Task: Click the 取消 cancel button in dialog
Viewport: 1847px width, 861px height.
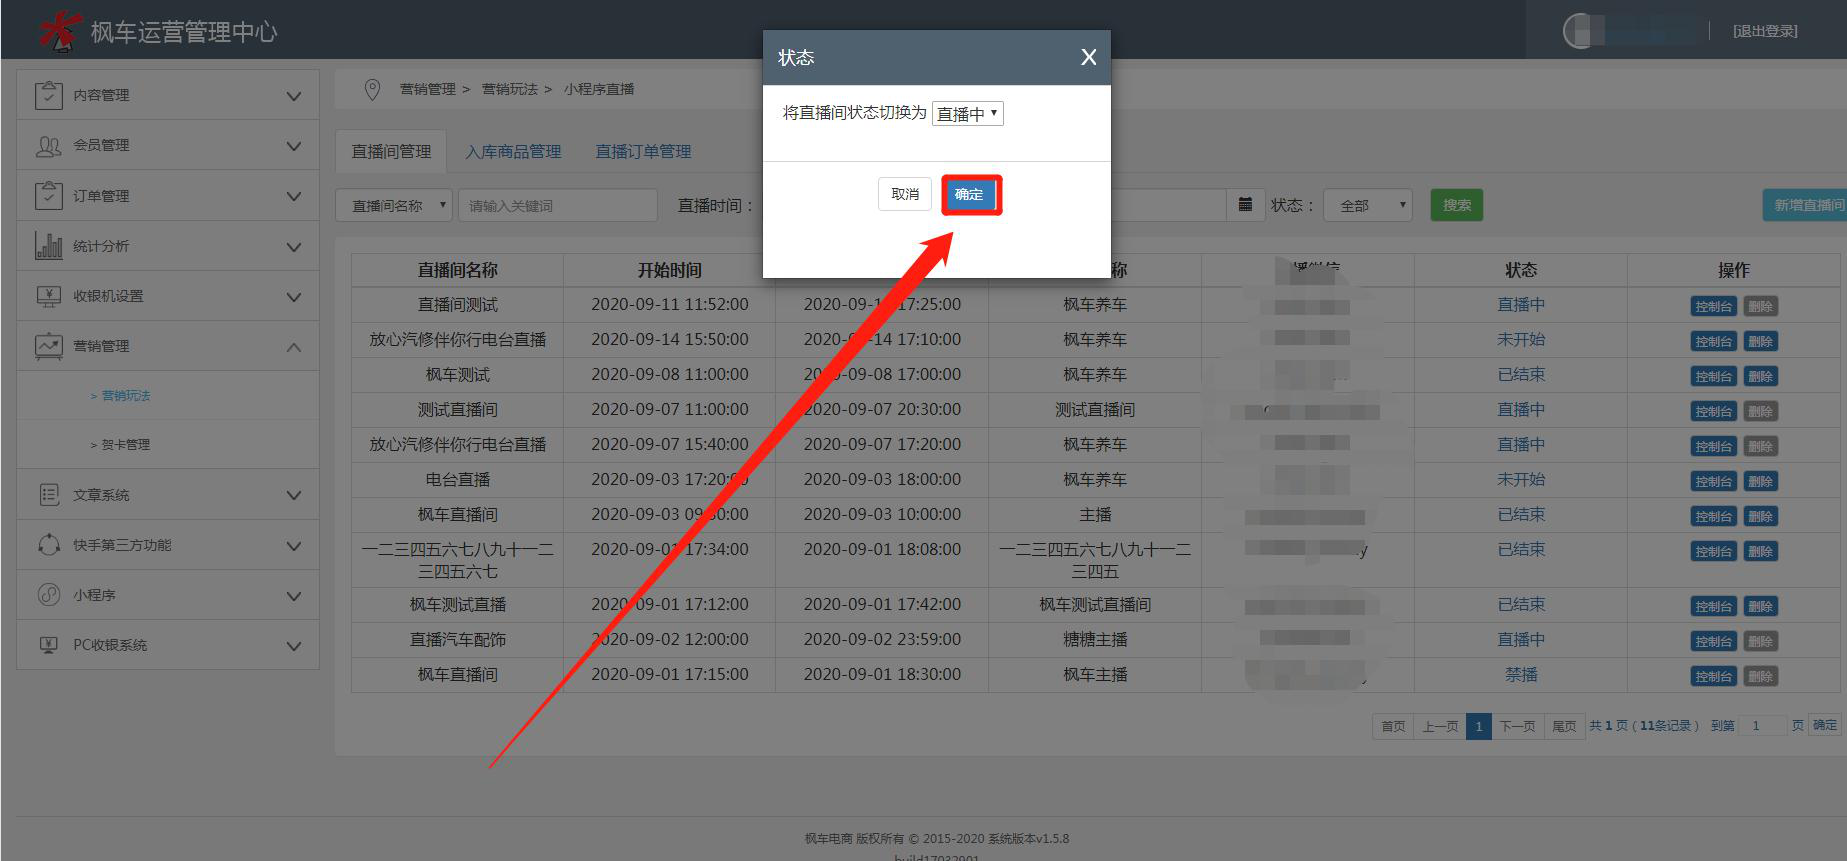Action: [x=905, y=194]
